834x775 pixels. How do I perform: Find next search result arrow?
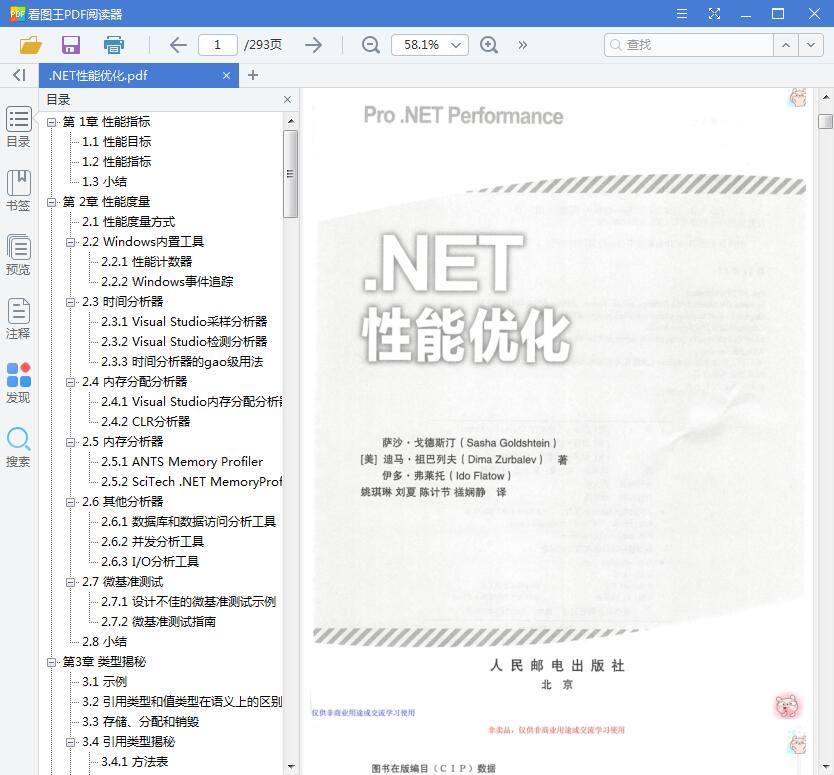811,45
